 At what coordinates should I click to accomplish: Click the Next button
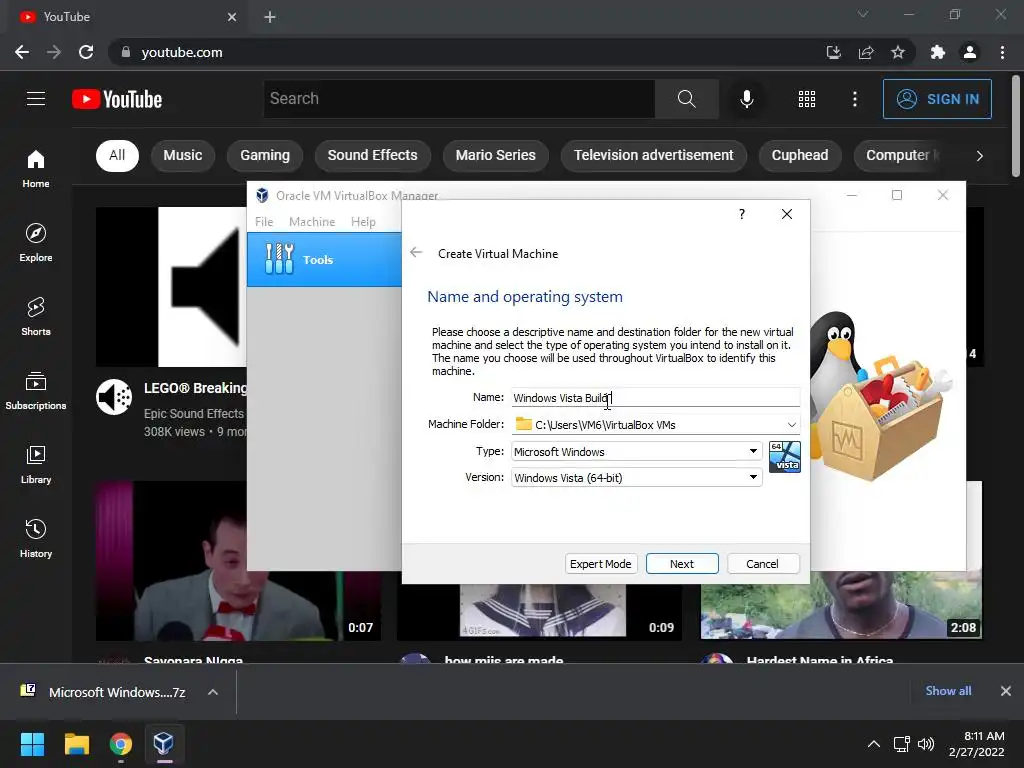click(682, 564)
